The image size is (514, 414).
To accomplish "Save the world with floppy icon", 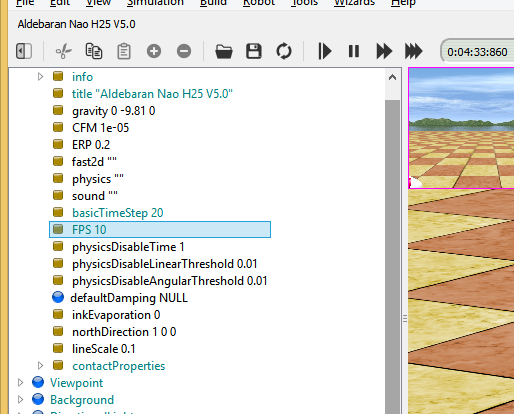I will (254, 51).
